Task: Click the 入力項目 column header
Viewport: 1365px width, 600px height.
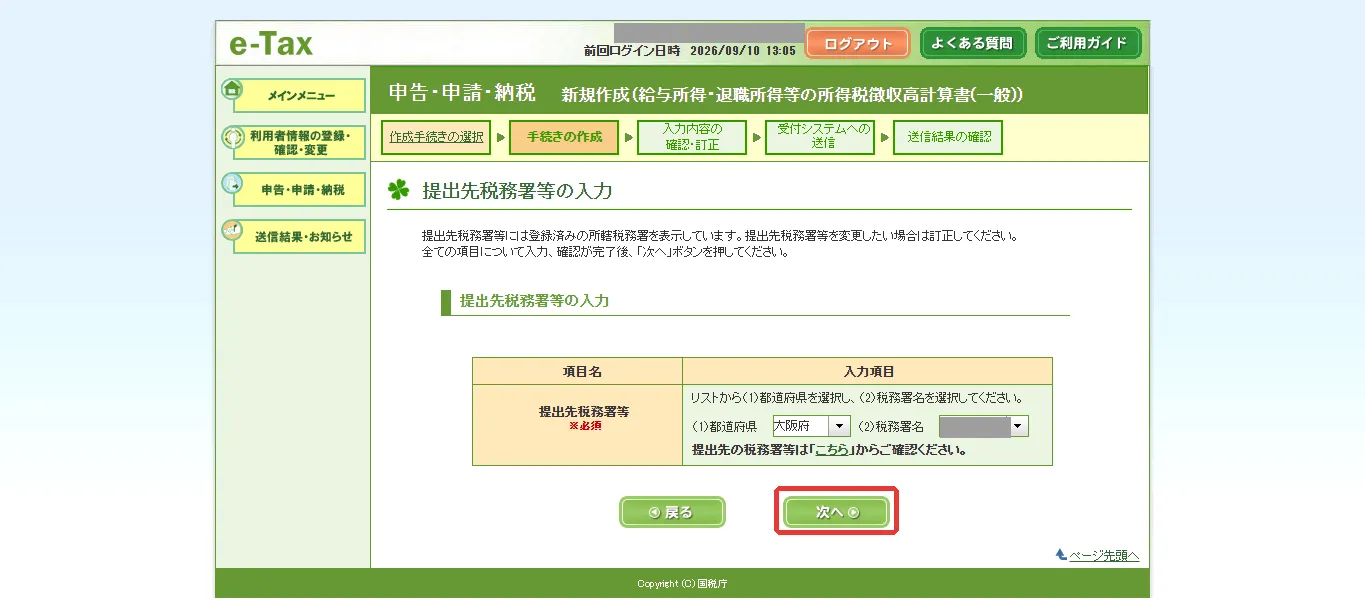Action: (869, 371)
